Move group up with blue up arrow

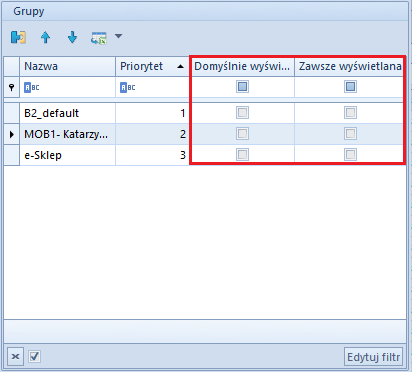45,37
